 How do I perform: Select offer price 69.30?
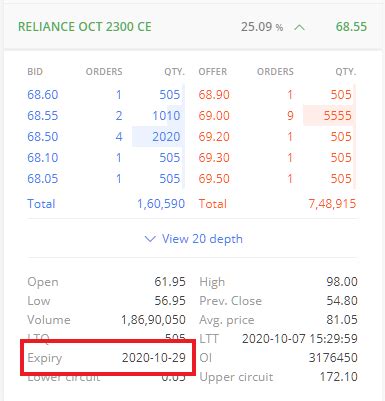pyautogui.click(x=214, y=158)
